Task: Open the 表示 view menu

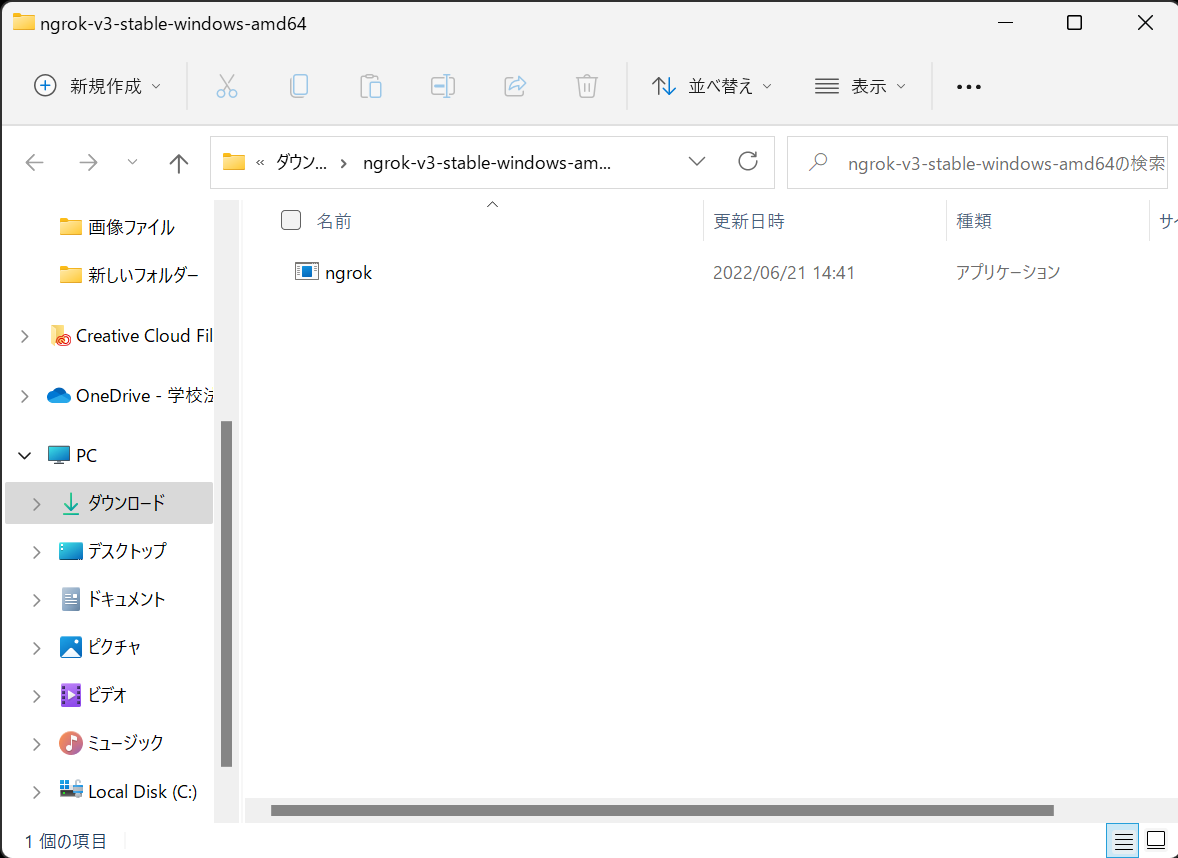Action: click(860, 86)
